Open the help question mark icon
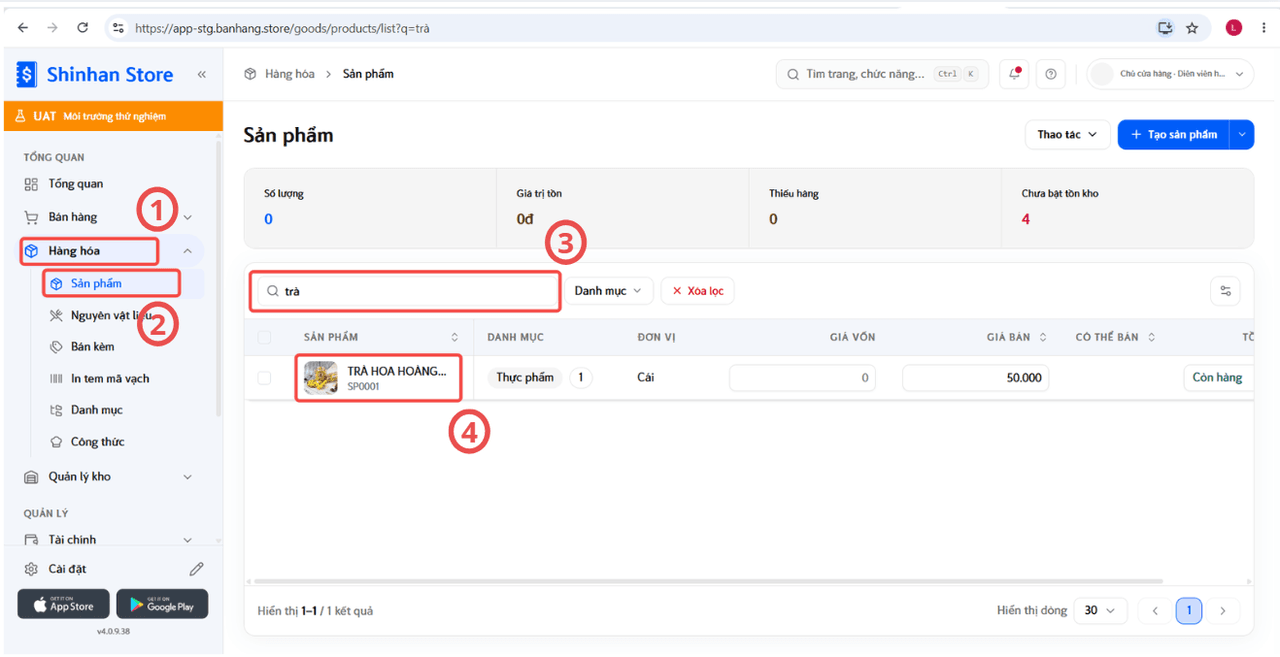Image resolution: width=1280 pixels, height=657 pixels. (x=1050, y=74)
